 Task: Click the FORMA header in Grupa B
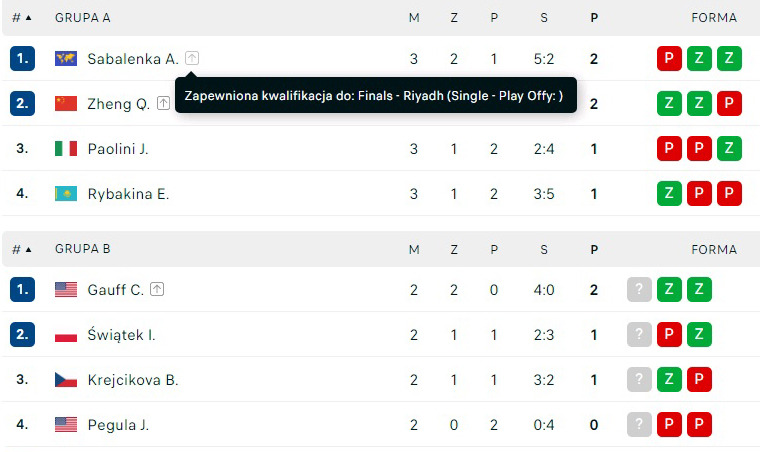coord(714,249)
